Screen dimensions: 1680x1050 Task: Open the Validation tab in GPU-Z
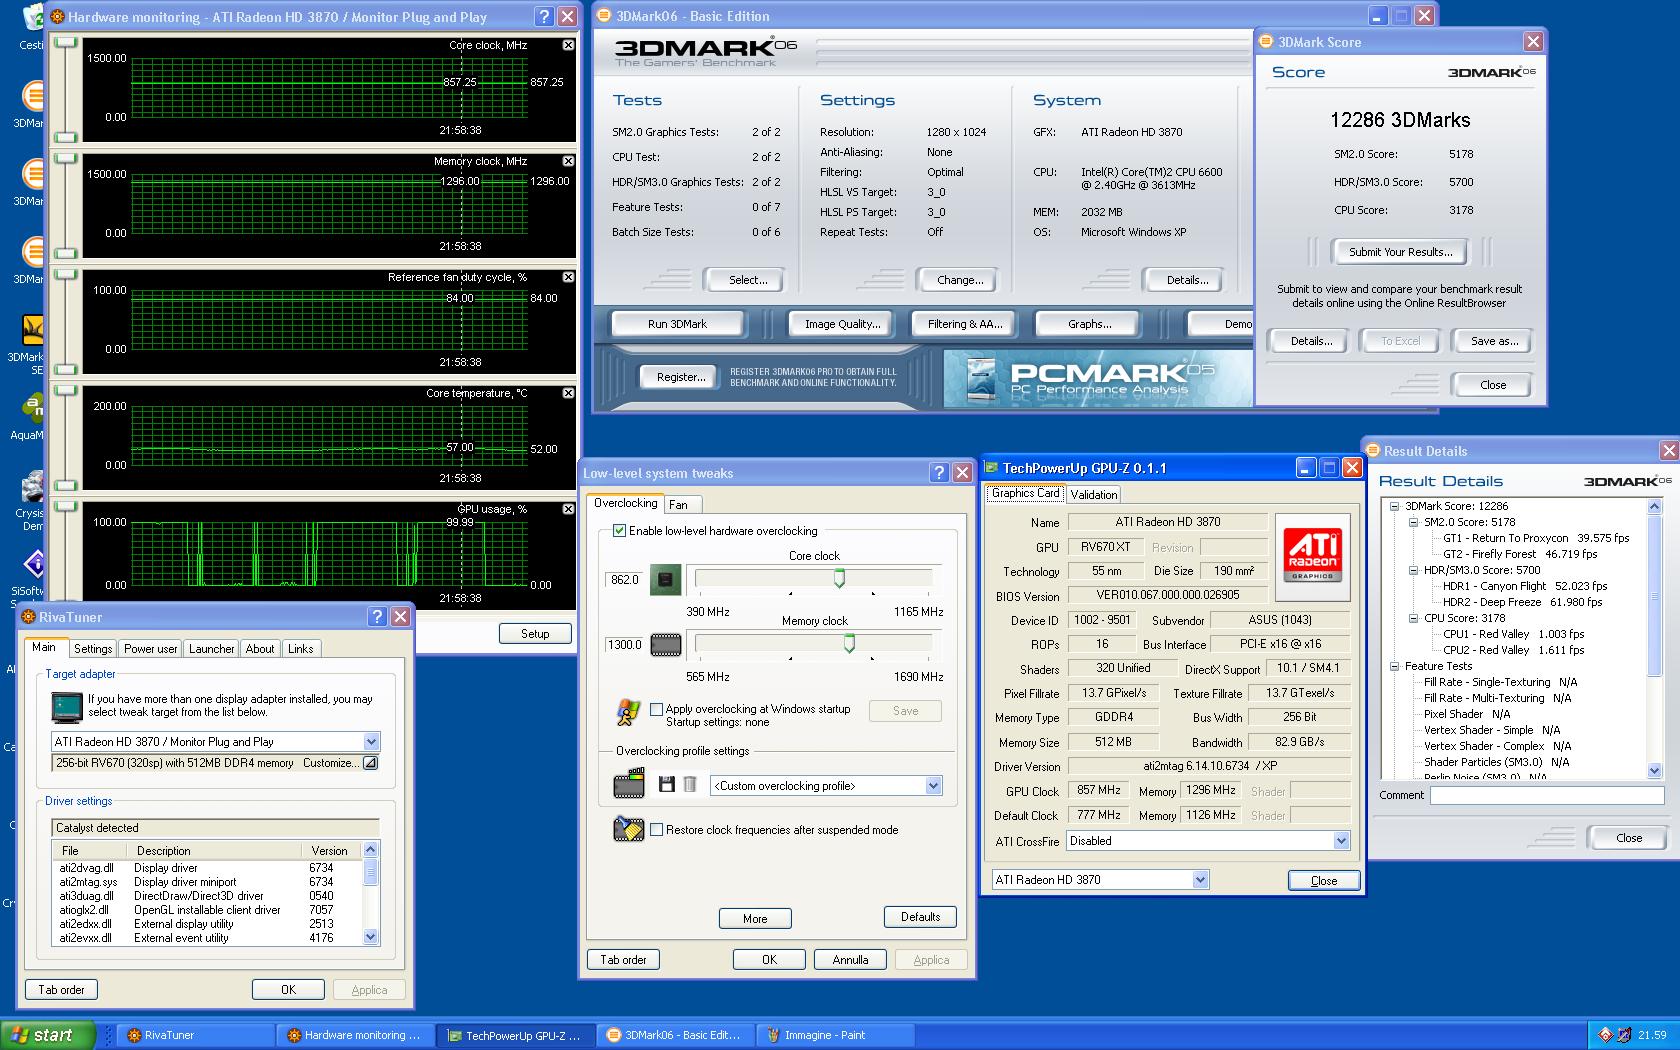click(1093, 495)
